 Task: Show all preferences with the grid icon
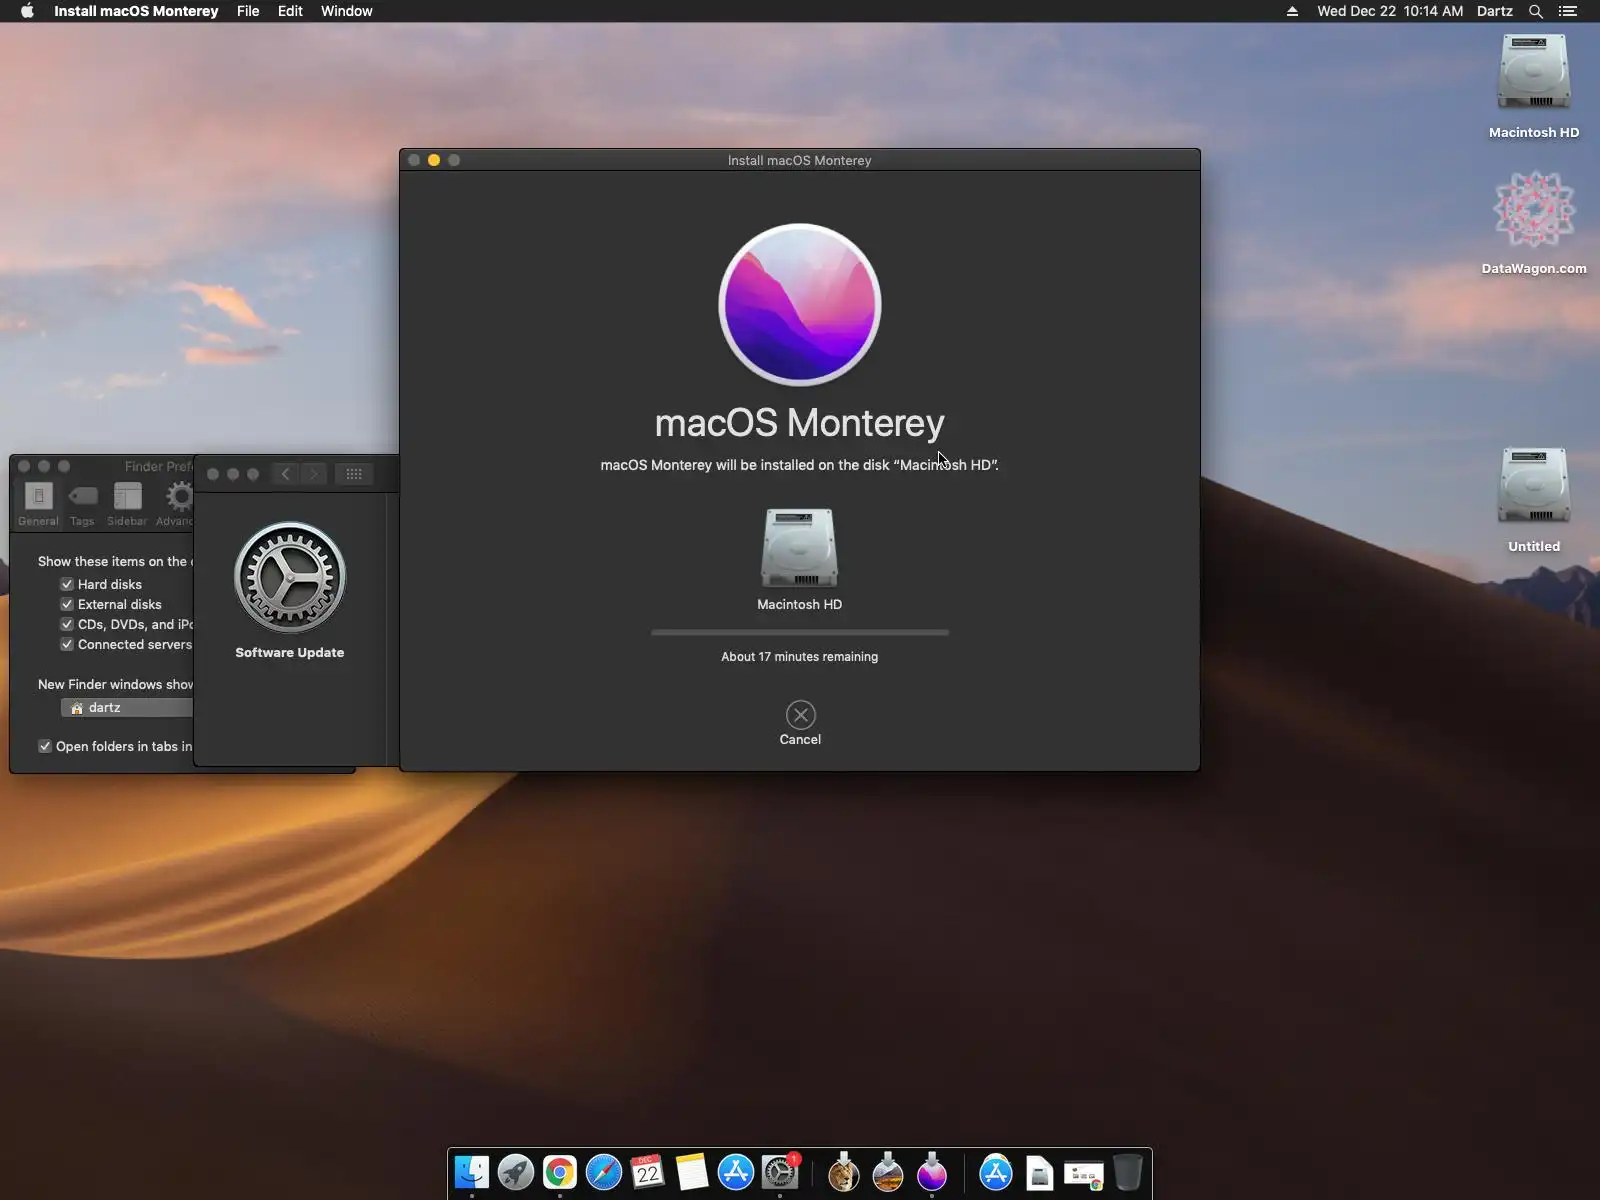(x=354, y=474)
